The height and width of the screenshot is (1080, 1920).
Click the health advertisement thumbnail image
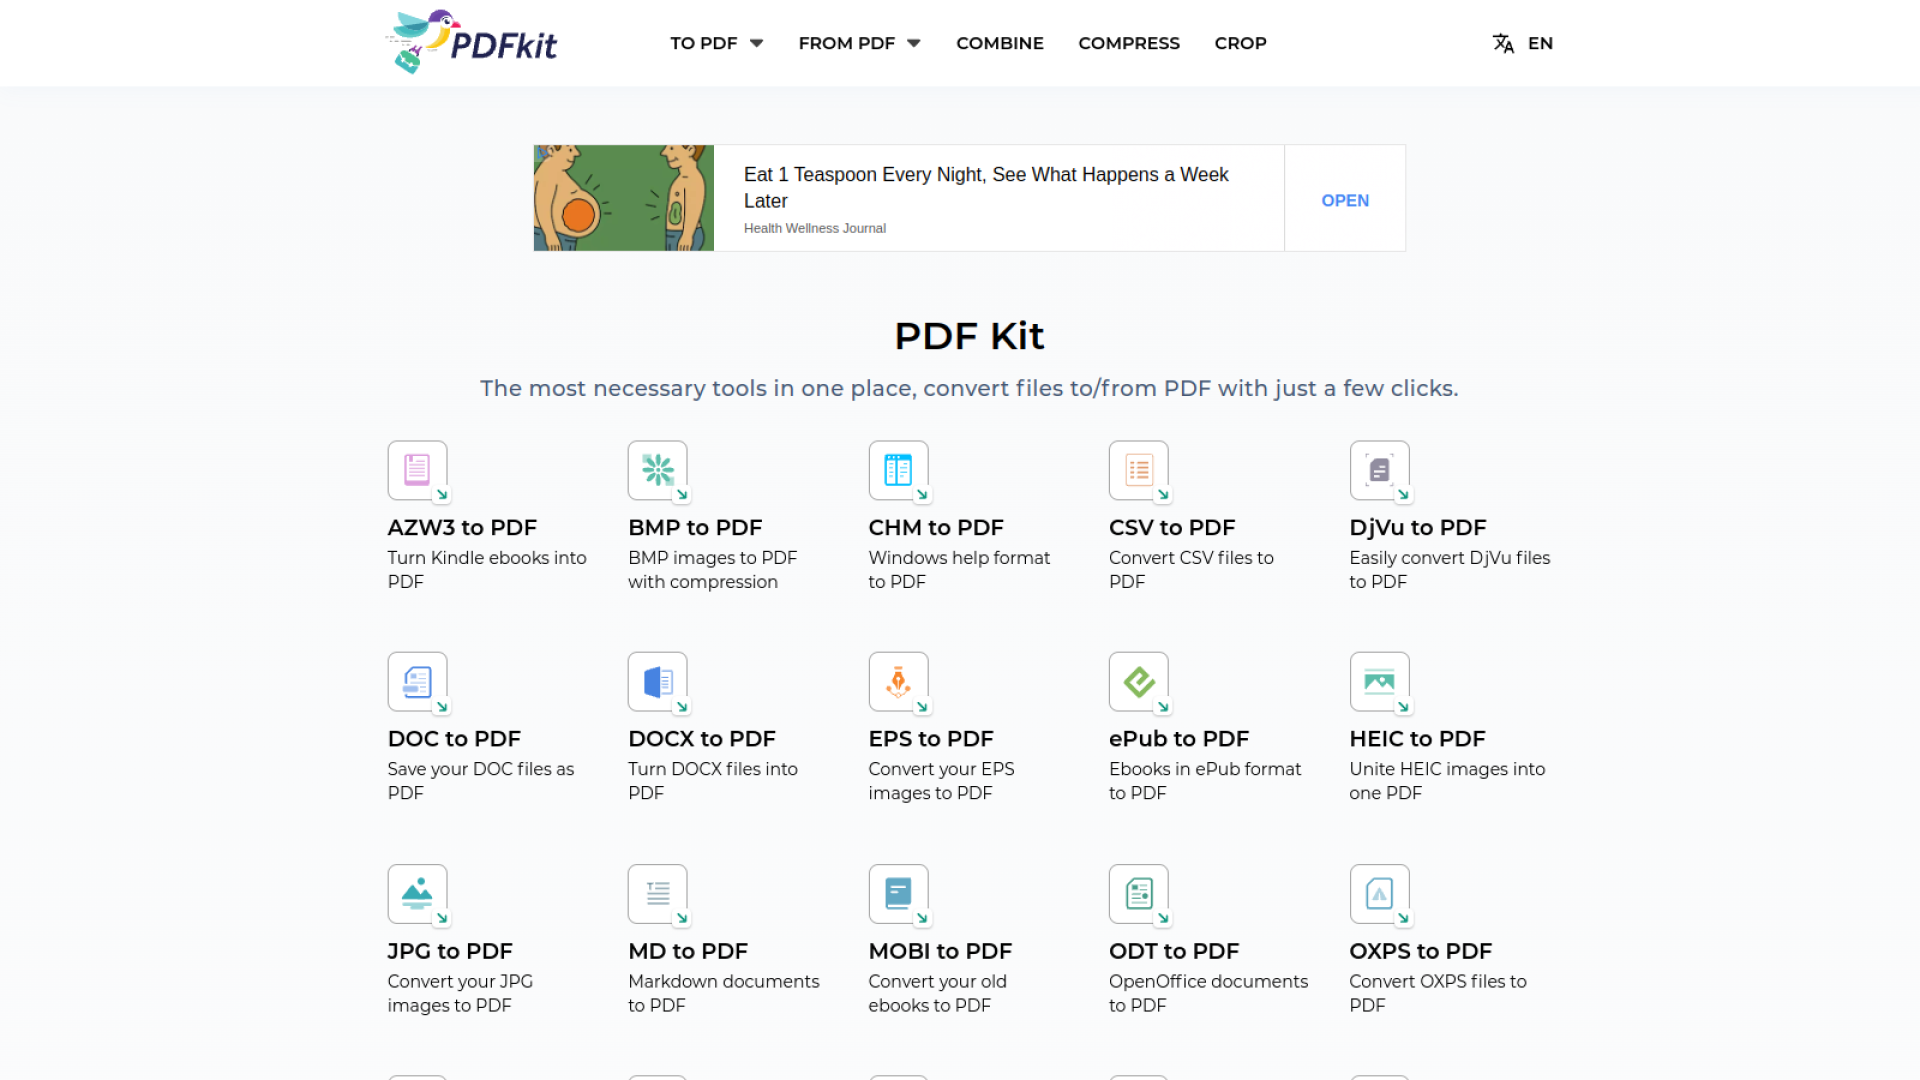click(623, 197)
